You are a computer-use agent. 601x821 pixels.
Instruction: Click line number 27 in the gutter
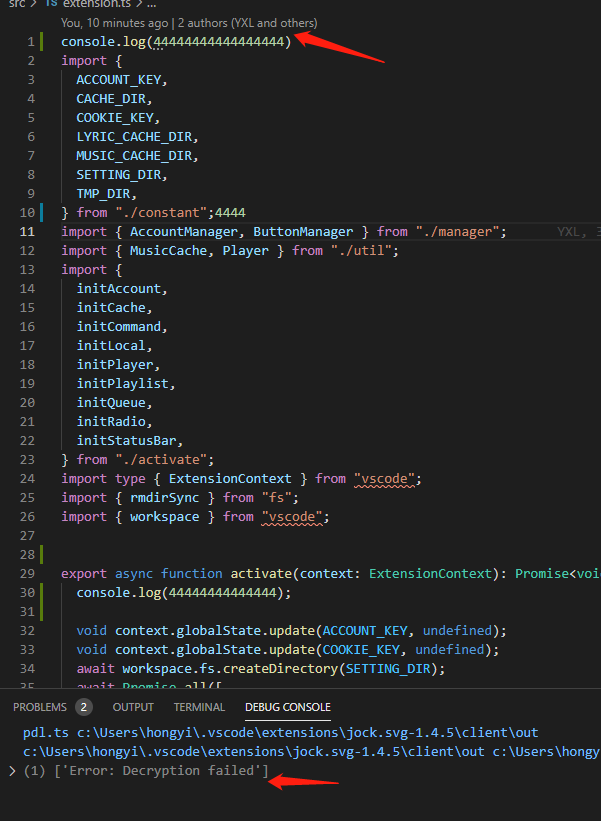(x=27, y=536)
